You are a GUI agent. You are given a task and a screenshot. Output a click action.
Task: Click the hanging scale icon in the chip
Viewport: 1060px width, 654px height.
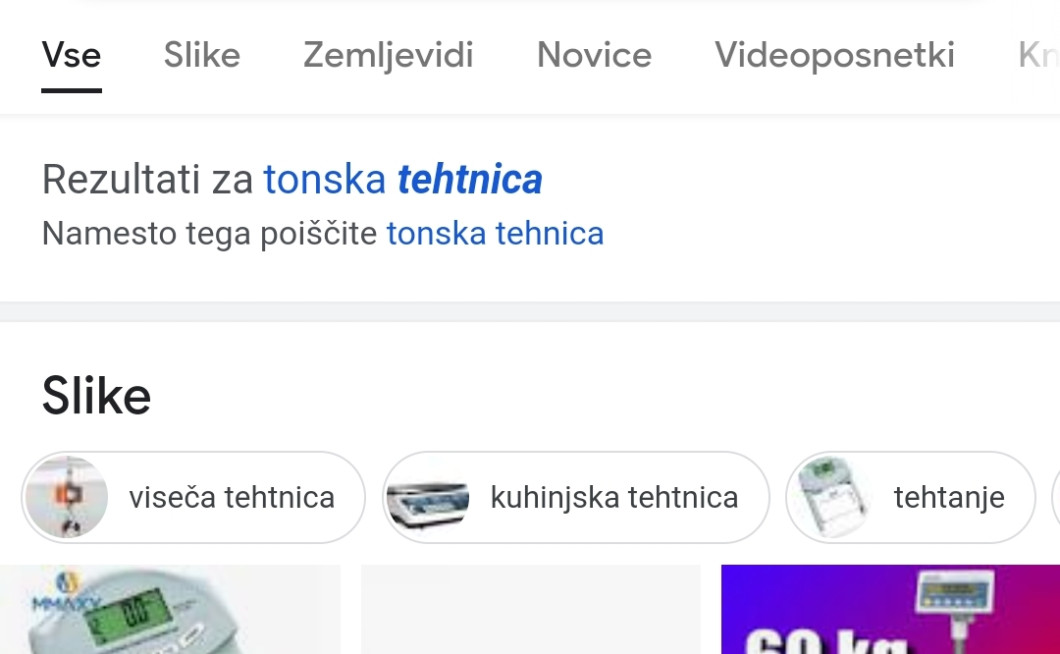coord(67,497)
